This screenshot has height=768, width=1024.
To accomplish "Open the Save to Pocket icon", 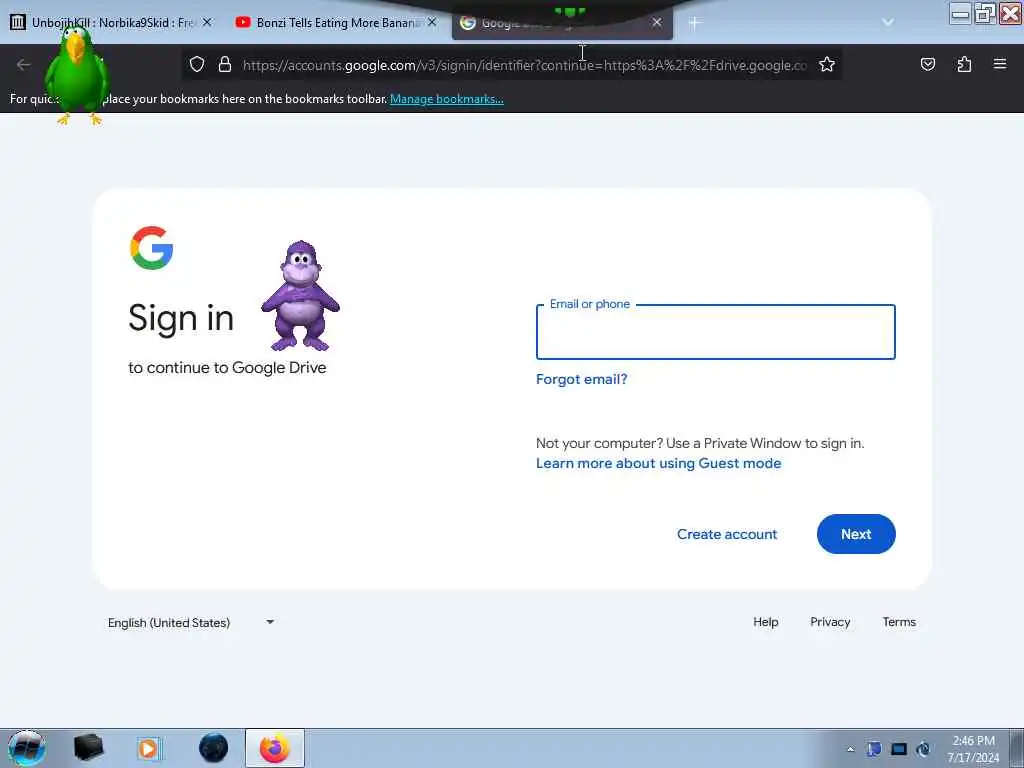I will [x=927, y=65].
